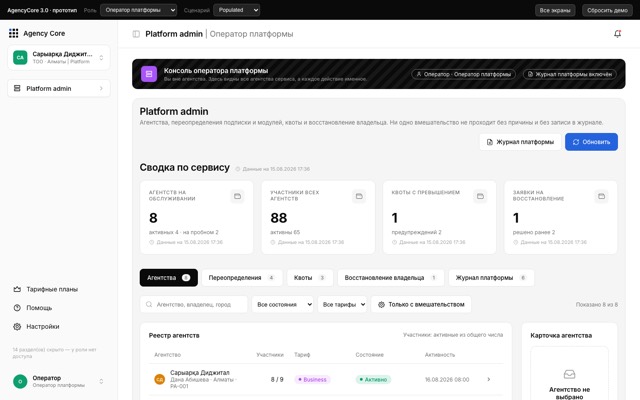Click the Состояние column header

pyautogui.click(x=369, y=355)
